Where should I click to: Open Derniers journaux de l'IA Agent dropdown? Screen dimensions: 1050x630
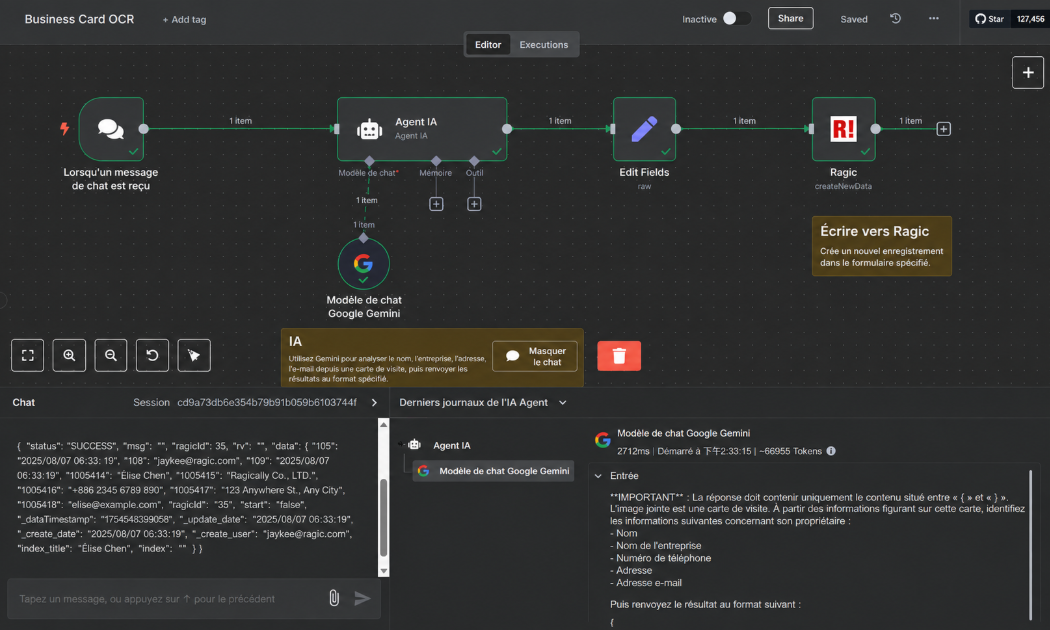click(483, 402)
